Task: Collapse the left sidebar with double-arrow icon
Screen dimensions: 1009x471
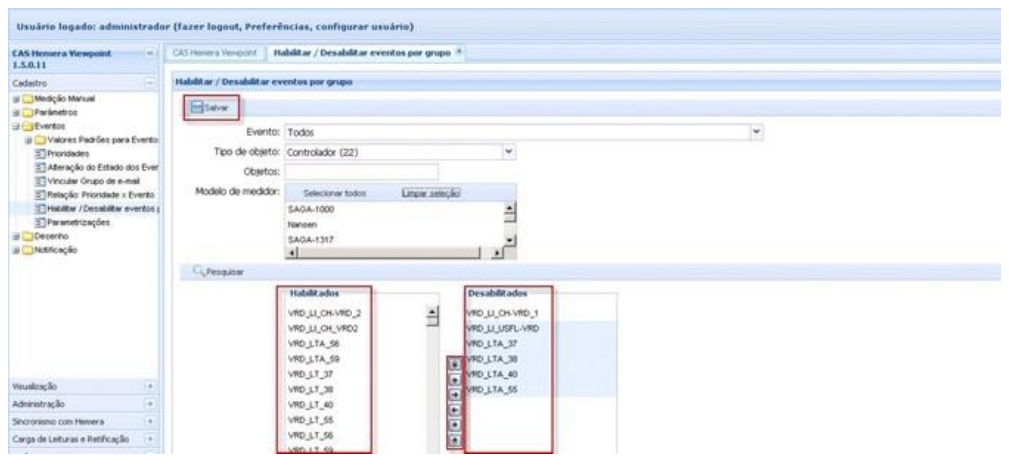Action: [150, 50]
